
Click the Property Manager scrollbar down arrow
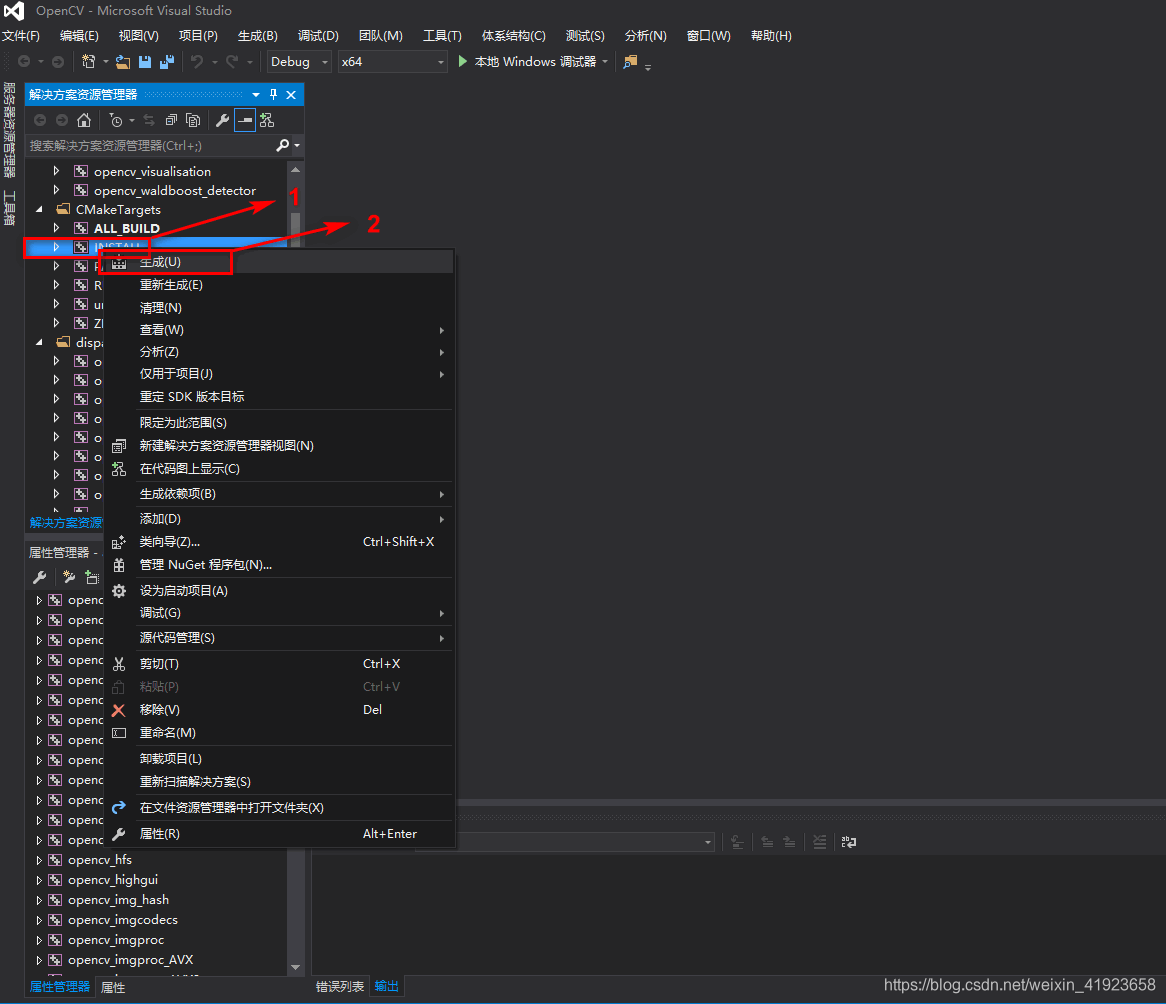click(295, 967)
